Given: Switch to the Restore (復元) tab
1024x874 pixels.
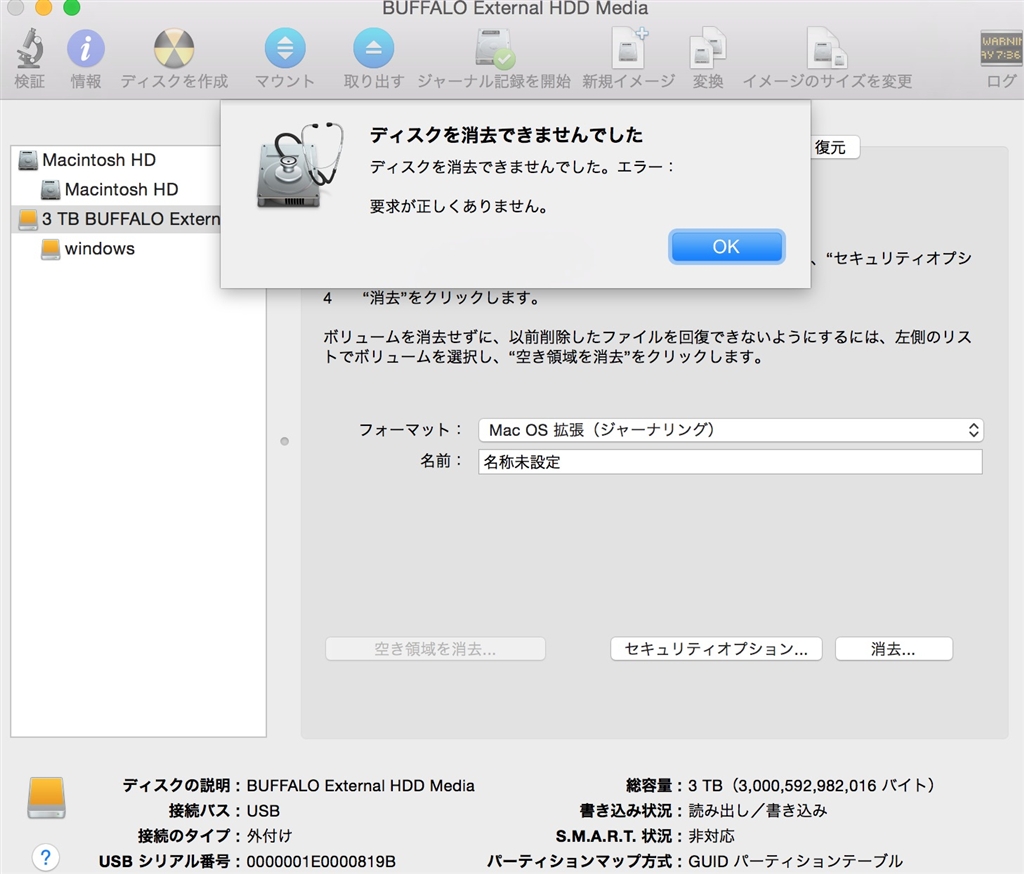Looking at the screenshot, I should (x=830, y=148).
